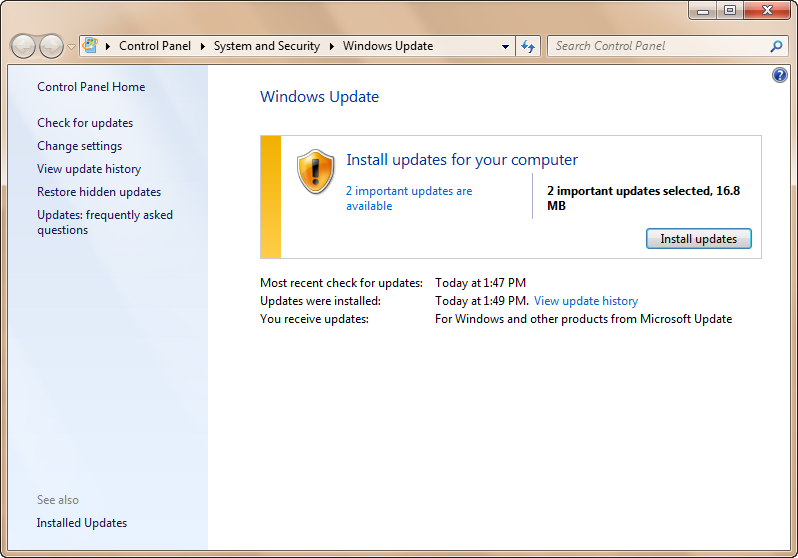
Task: Click the magnifying glass search icon
Action: [x=776, y=46]
